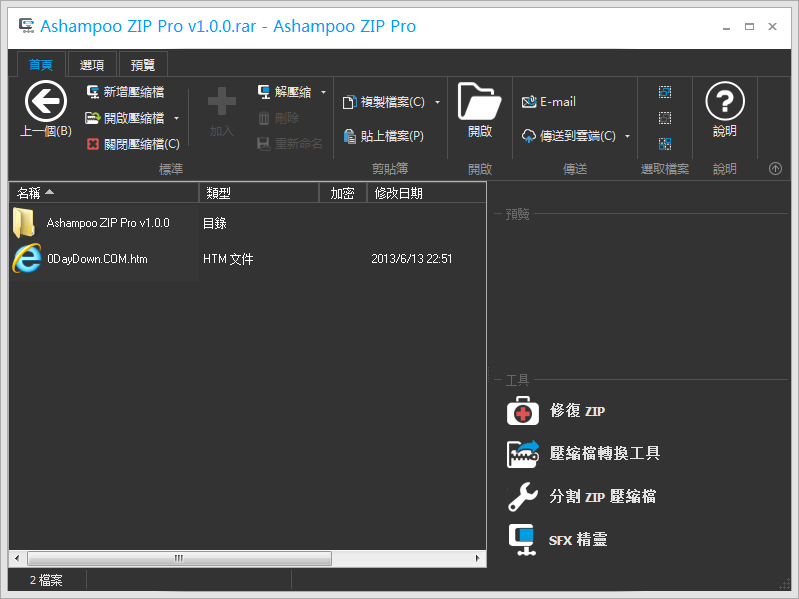Click the large 開啟 folder icon

(480, 101)
